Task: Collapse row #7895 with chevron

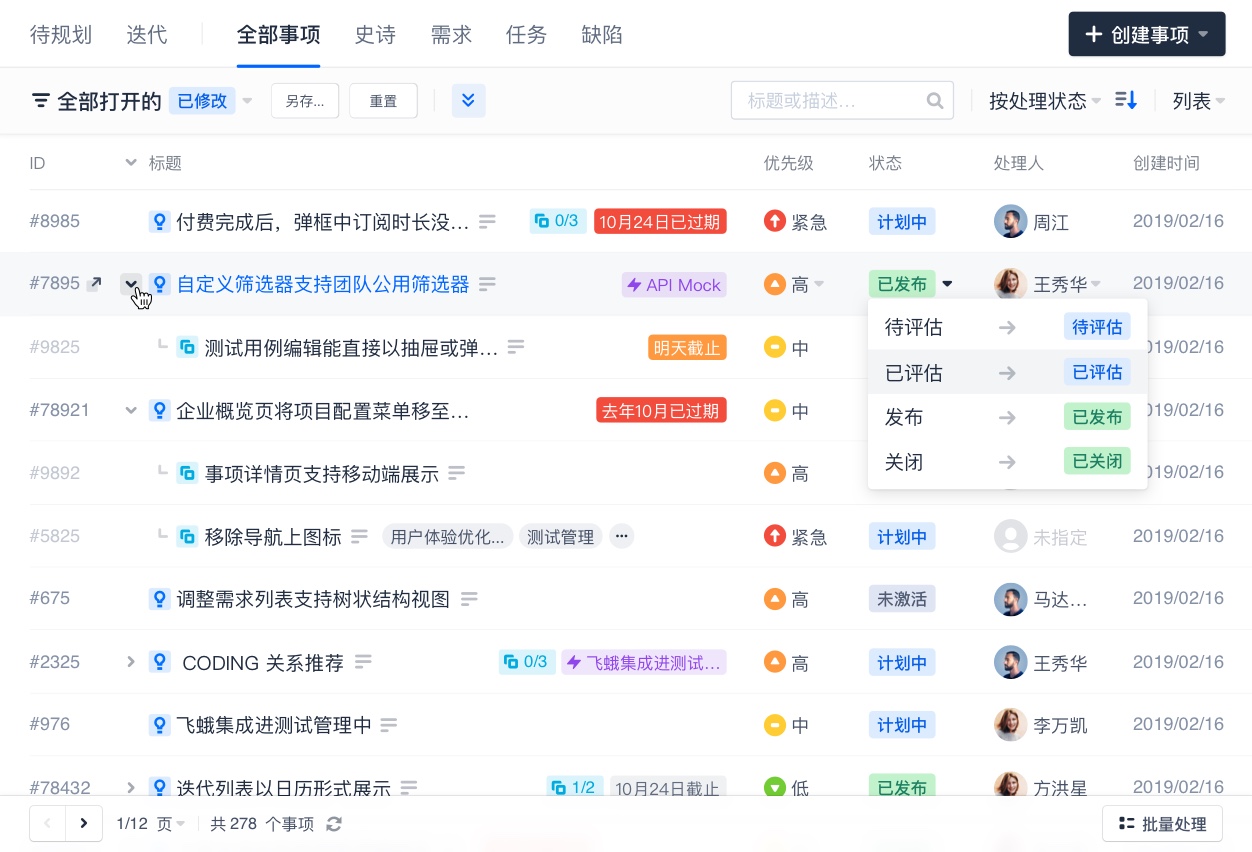Action: (130, 284)
